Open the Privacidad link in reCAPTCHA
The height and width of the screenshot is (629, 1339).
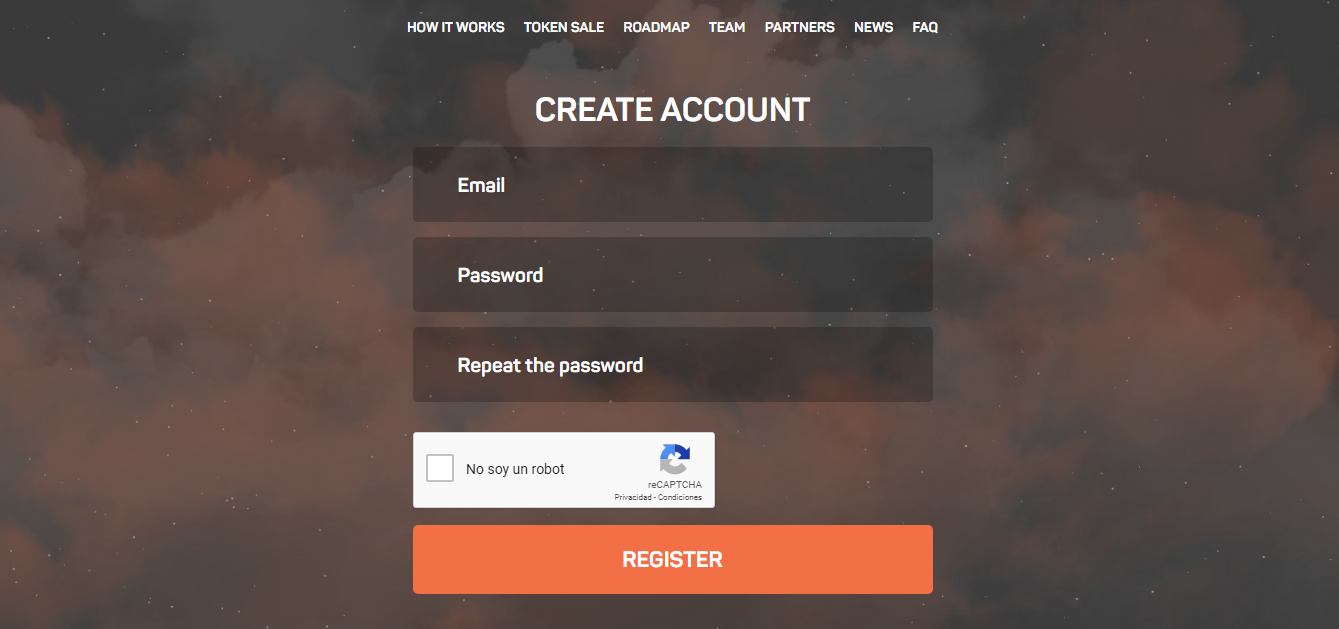coord(633,498)
